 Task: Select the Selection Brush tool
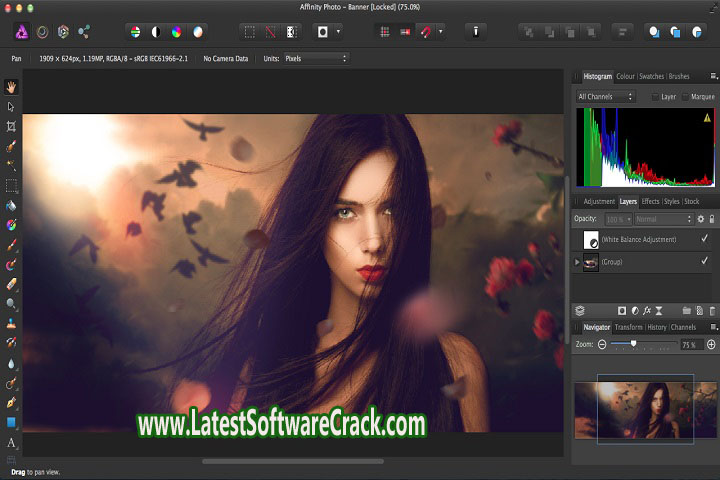pos(11,146)
